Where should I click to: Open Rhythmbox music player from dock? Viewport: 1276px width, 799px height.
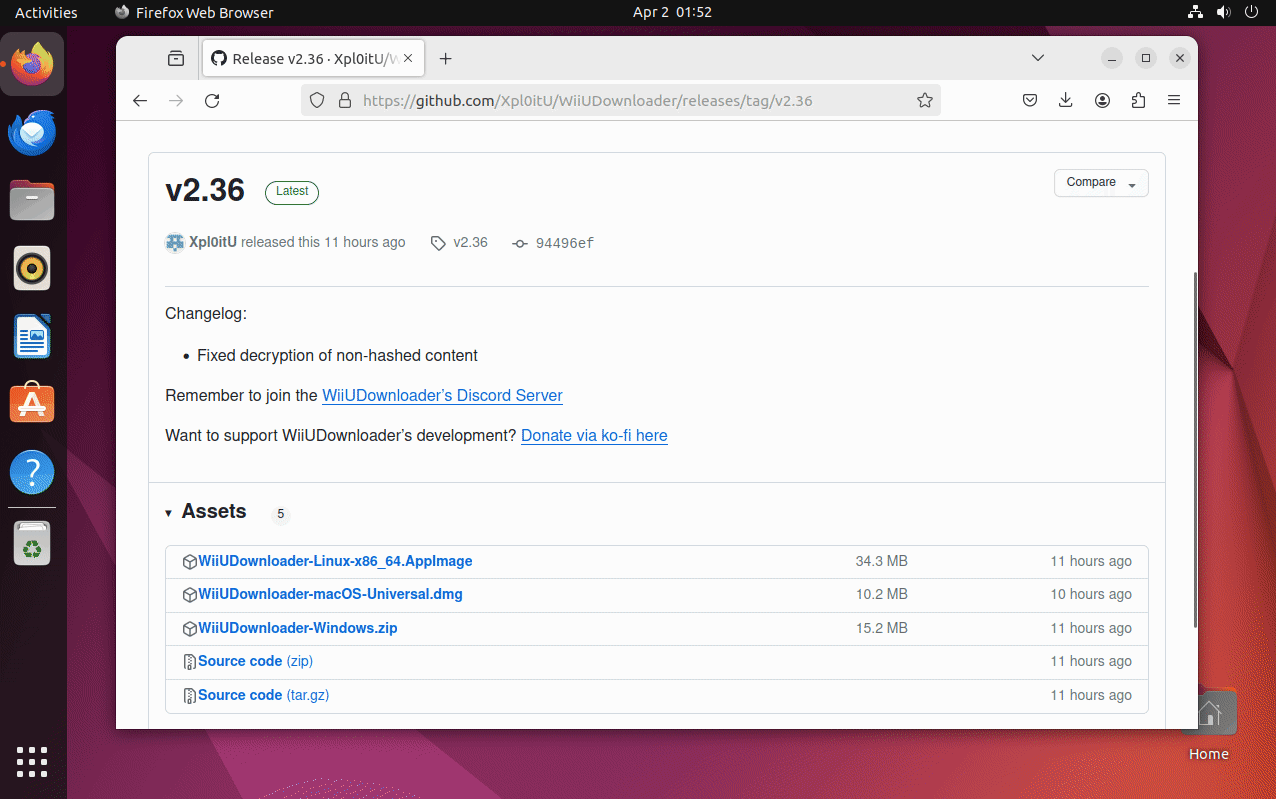coord(32,268)
